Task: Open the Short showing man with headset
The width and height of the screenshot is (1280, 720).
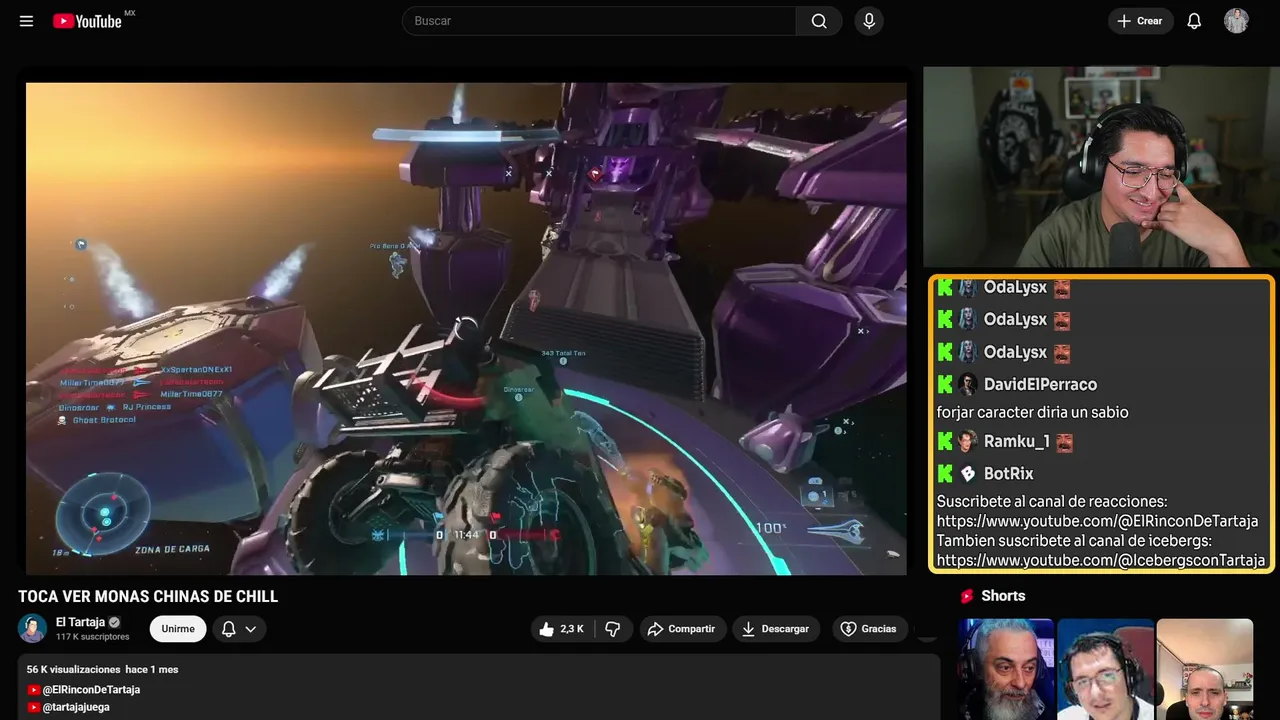Action: [1106, 669]
